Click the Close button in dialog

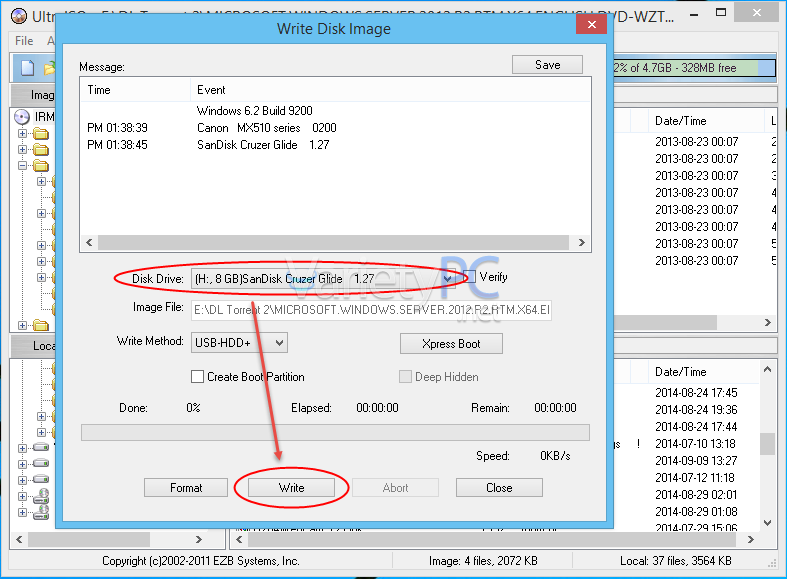tap(499, 488)
